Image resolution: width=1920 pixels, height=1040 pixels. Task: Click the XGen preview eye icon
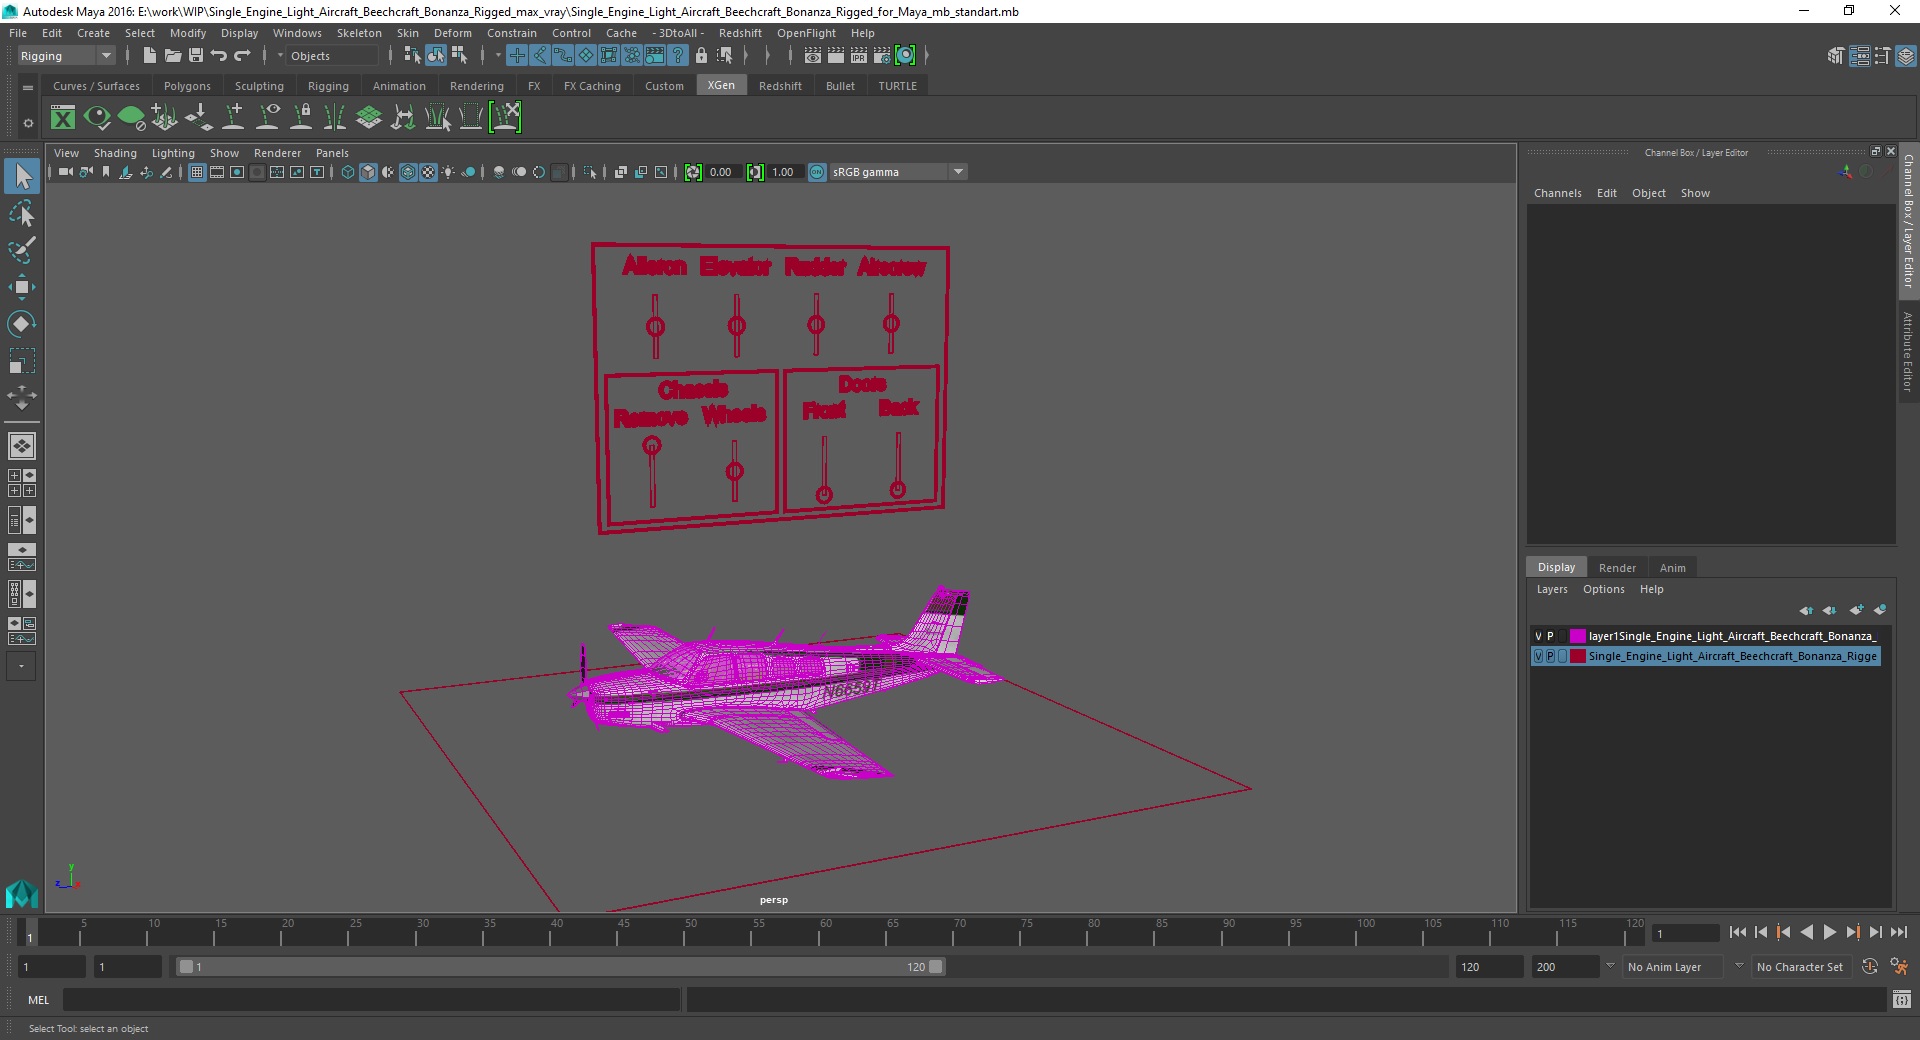pyautogui.click(x=97, y=118)
